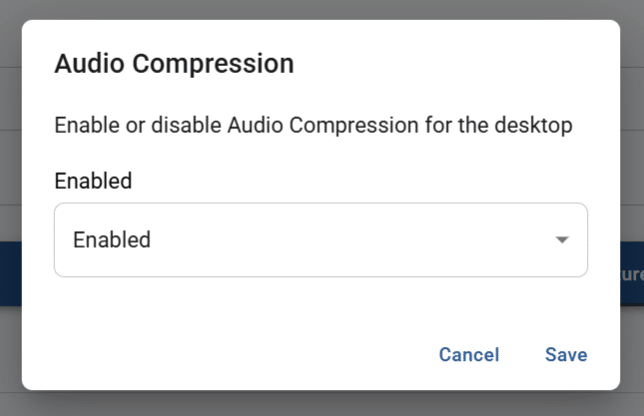Save the Audio Compression setting
Image resolution: width=644 pixels, height=416 pixels.
point(566,355)
